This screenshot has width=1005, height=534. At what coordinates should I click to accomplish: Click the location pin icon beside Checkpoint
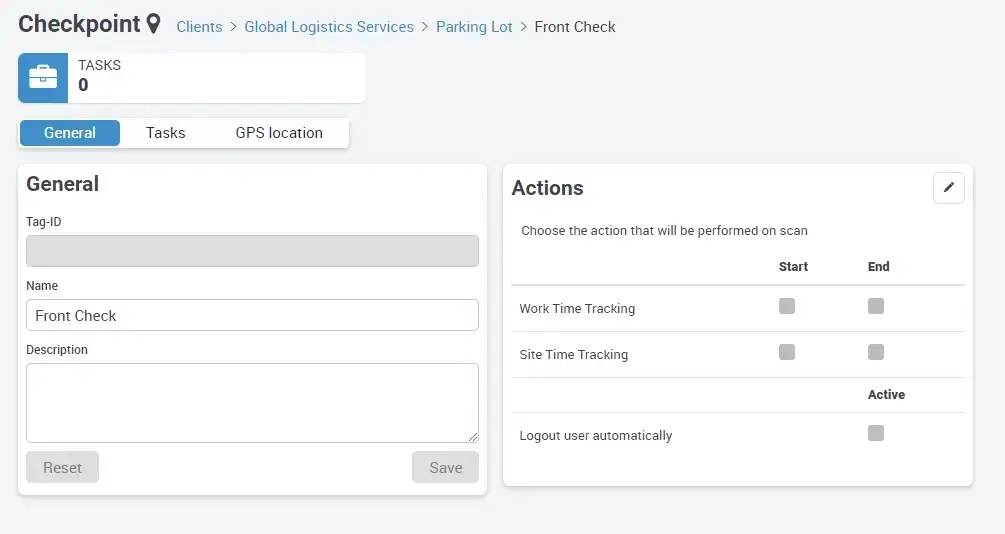pos(153,24)
